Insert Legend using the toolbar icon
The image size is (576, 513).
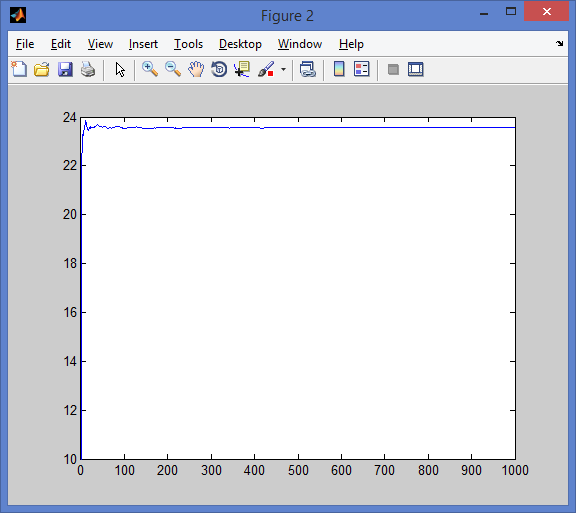pyautogui.click(x=362, y=69)
